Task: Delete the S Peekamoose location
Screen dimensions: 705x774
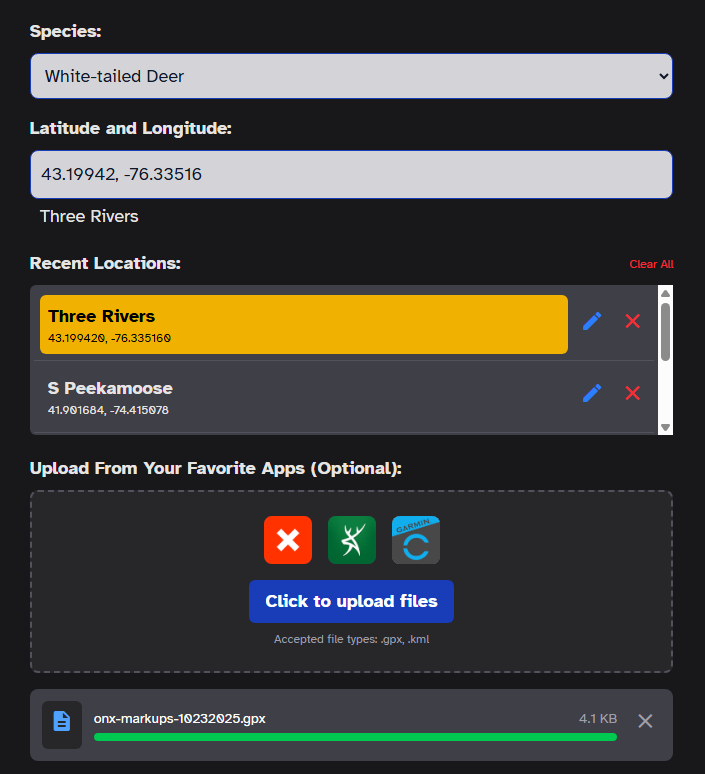Action: pyautogui.click(x=632, y=393)
